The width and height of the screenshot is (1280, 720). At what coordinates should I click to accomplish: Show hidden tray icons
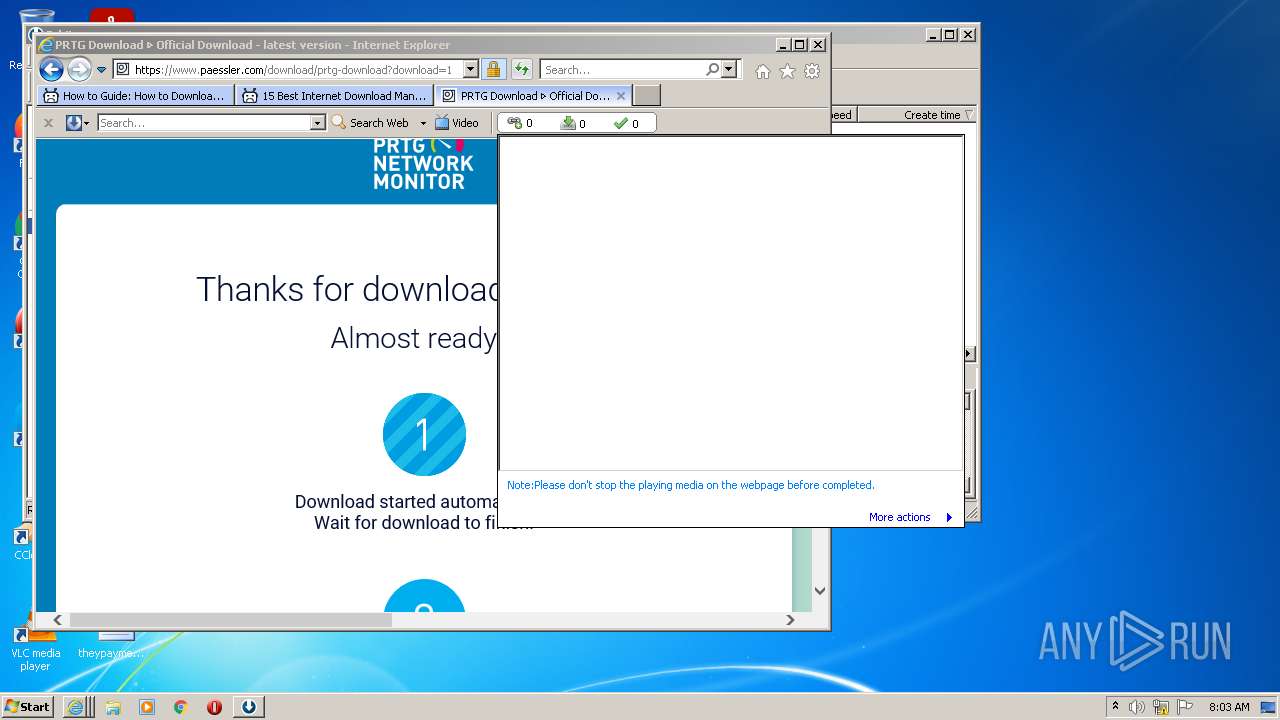(x=1115, y=706)
